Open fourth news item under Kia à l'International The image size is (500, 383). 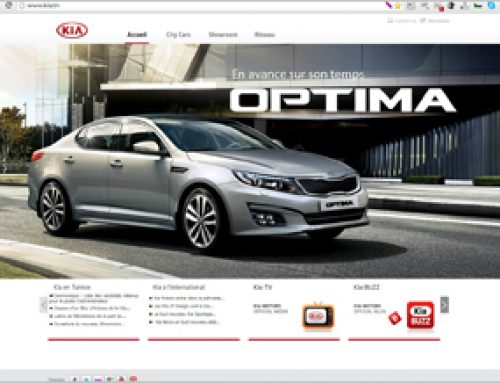(x=185, y=322)
